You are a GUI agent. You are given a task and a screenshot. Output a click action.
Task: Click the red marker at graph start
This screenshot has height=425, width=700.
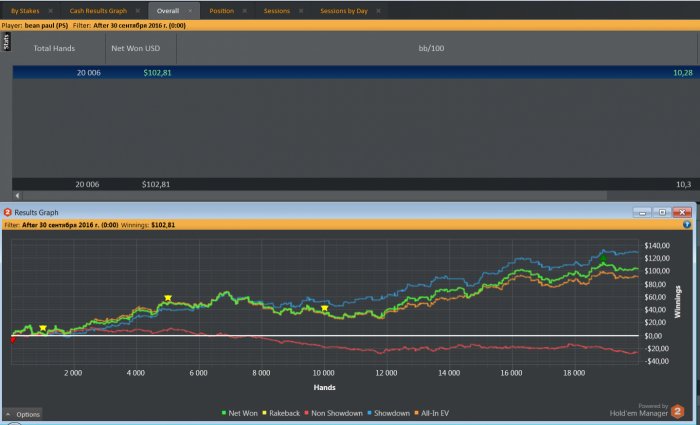13,340
